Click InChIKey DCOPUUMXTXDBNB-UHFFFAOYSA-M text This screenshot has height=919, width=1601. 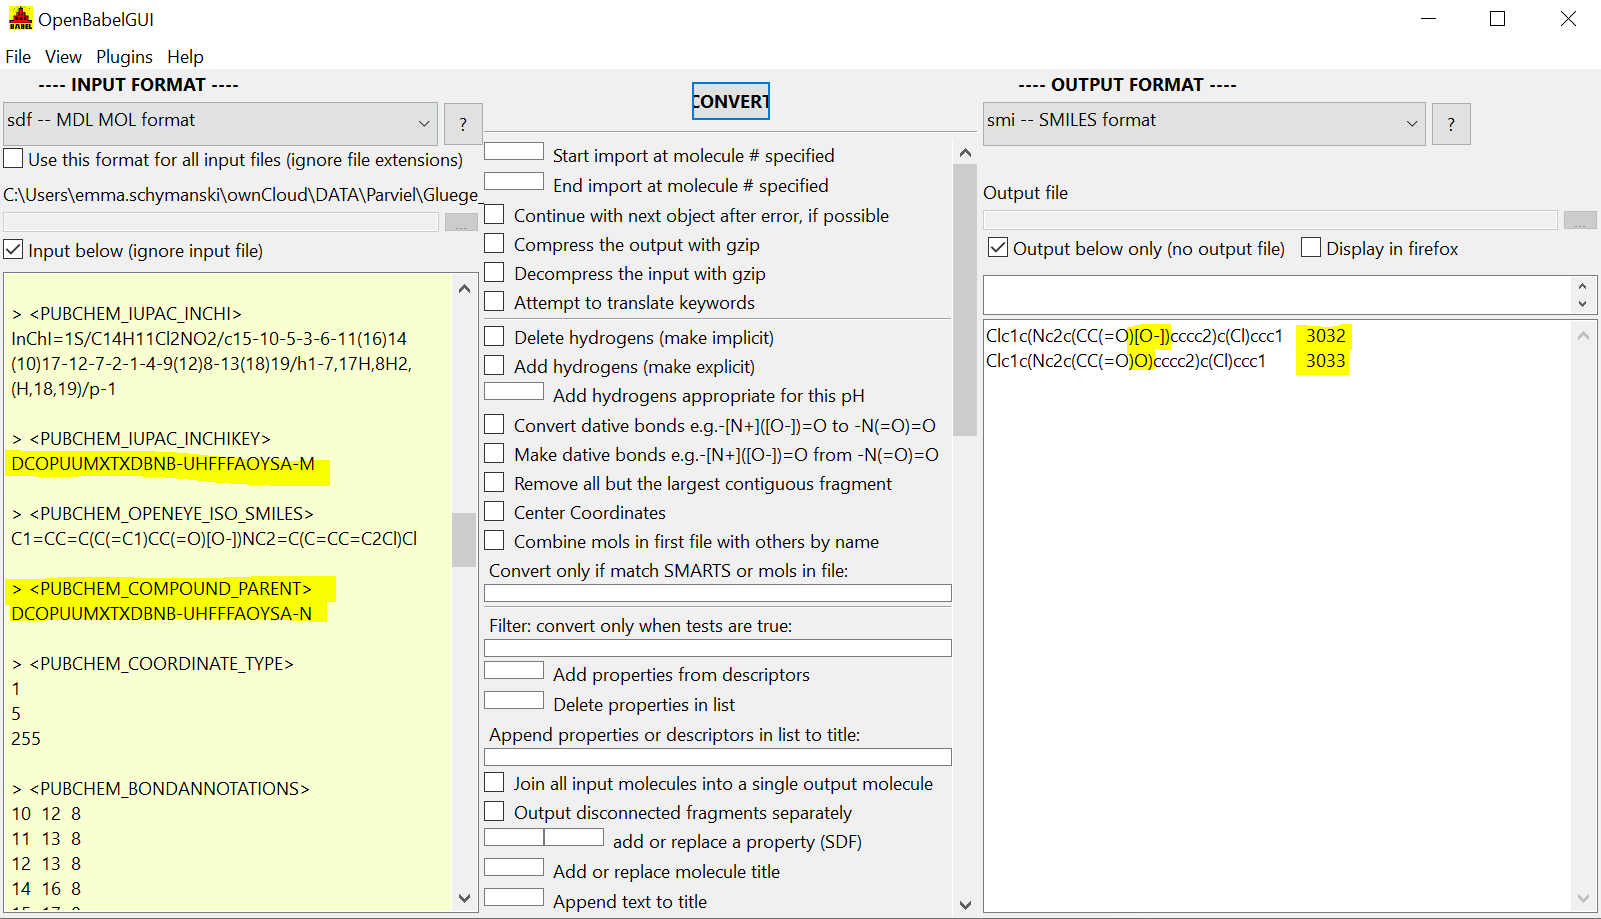click(163, 464)
